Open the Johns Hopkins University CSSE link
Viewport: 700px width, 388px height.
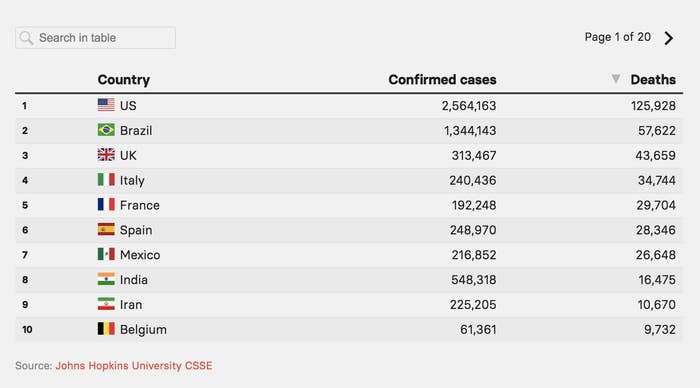(x=134, y=366)
